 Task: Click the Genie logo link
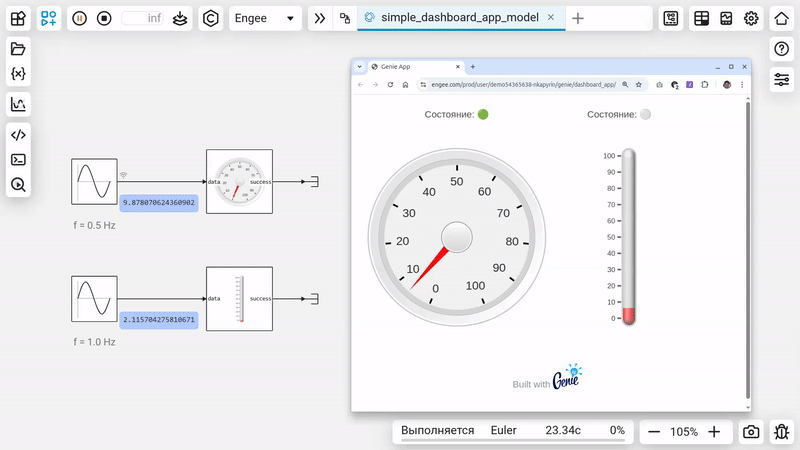click(566, 378)
